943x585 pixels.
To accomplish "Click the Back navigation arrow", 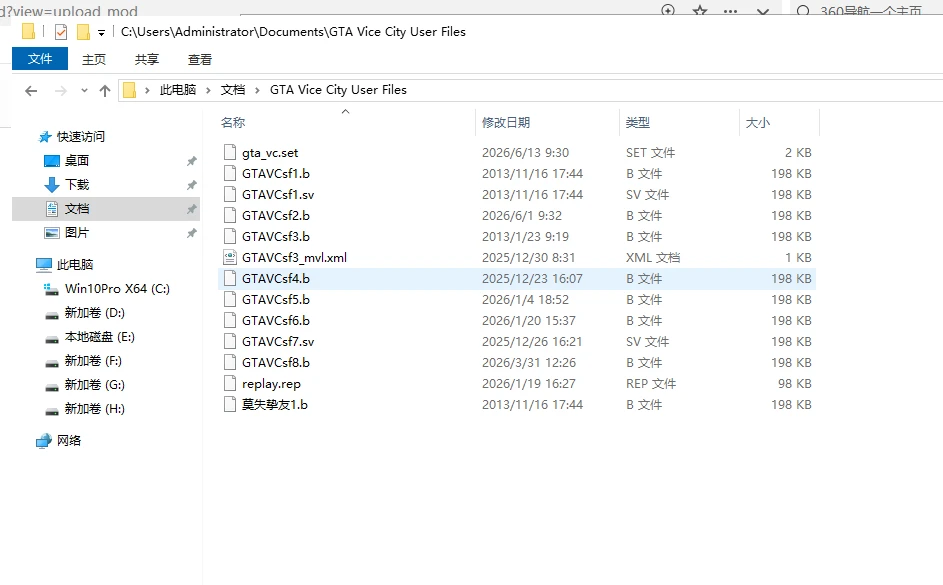I will [31, 91].
